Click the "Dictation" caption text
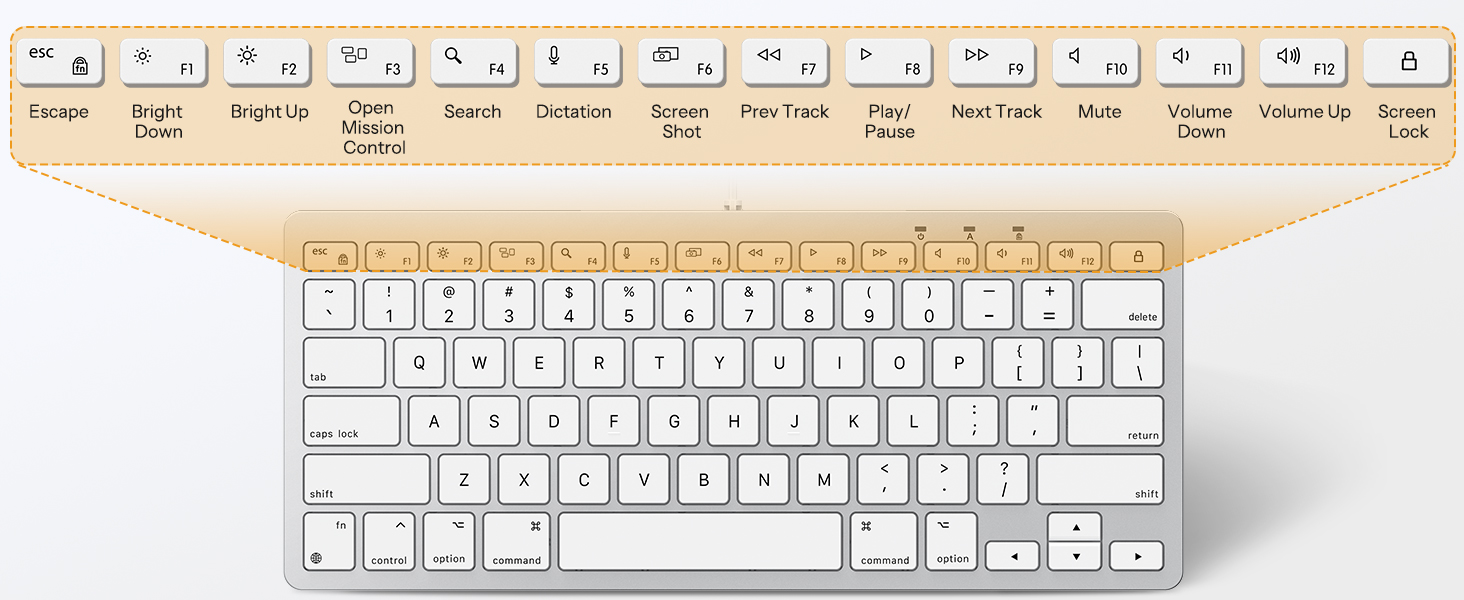The height and width of the screenshot is (600, 1464). pos(574,112)
